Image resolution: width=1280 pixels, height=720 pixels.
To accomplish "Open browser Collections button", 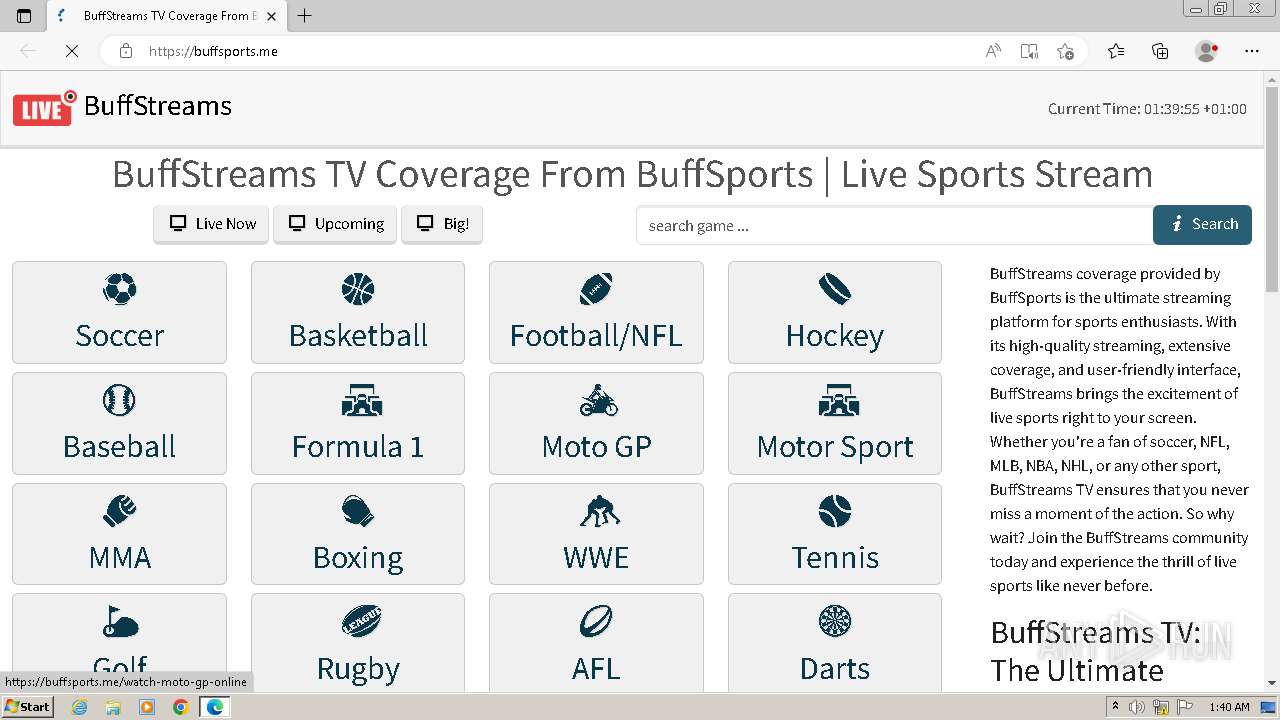I will tap(1160, 51).
